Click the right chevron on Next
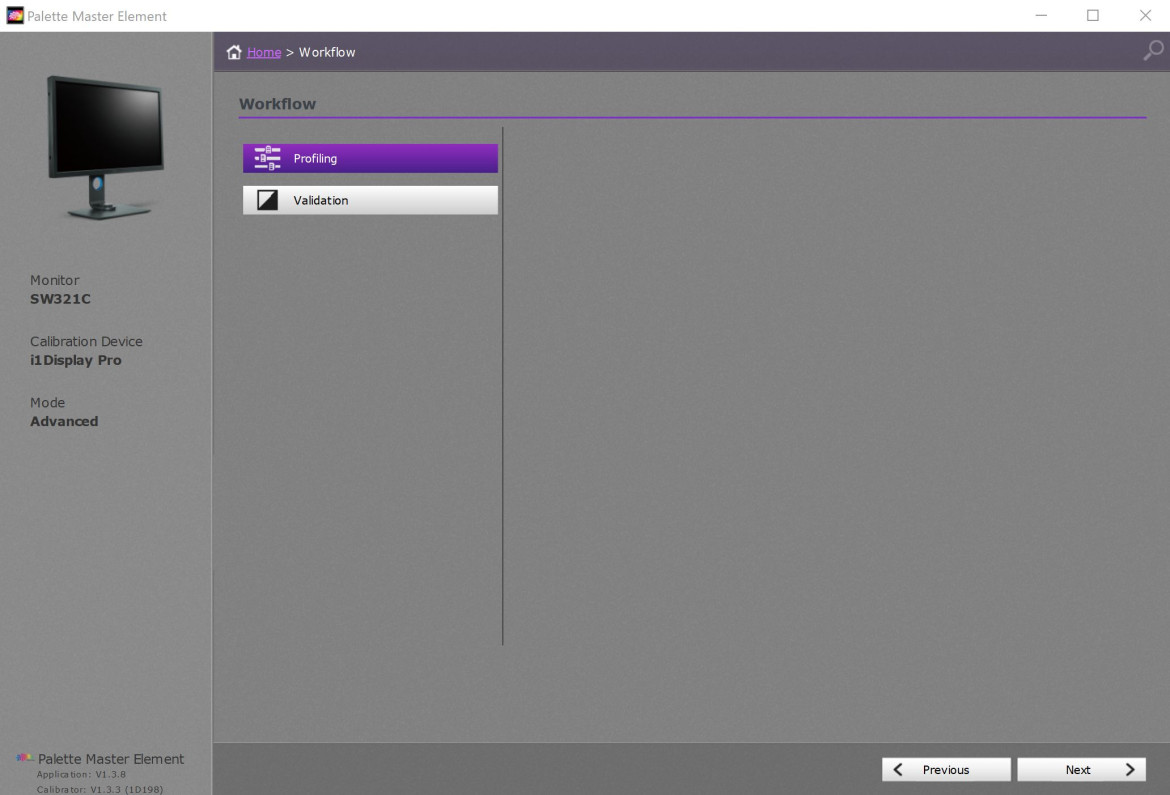Image resolution: width=1170 pixels, height=795 pixels. tap(1130, 770)
